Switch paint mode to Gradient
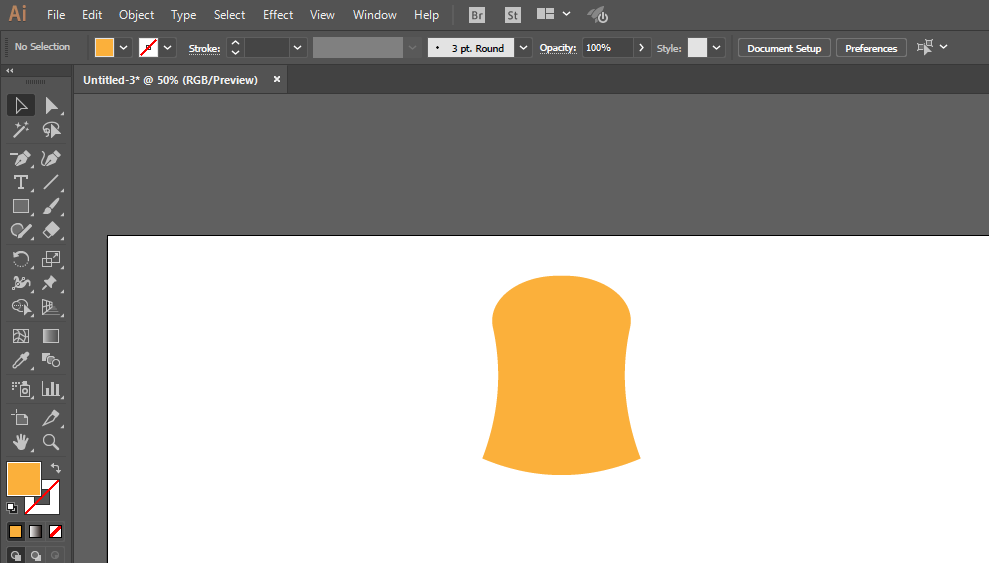 [x=35, y=531]
